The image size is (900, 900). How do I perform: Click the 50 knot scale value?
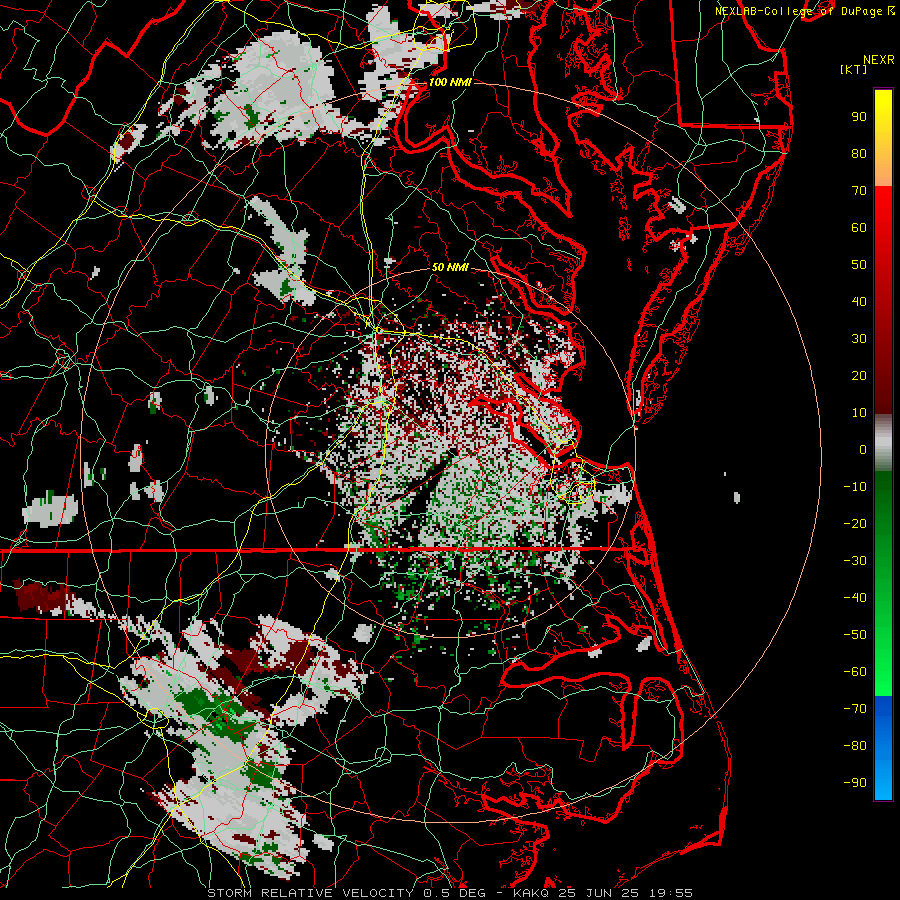point(859,265)
